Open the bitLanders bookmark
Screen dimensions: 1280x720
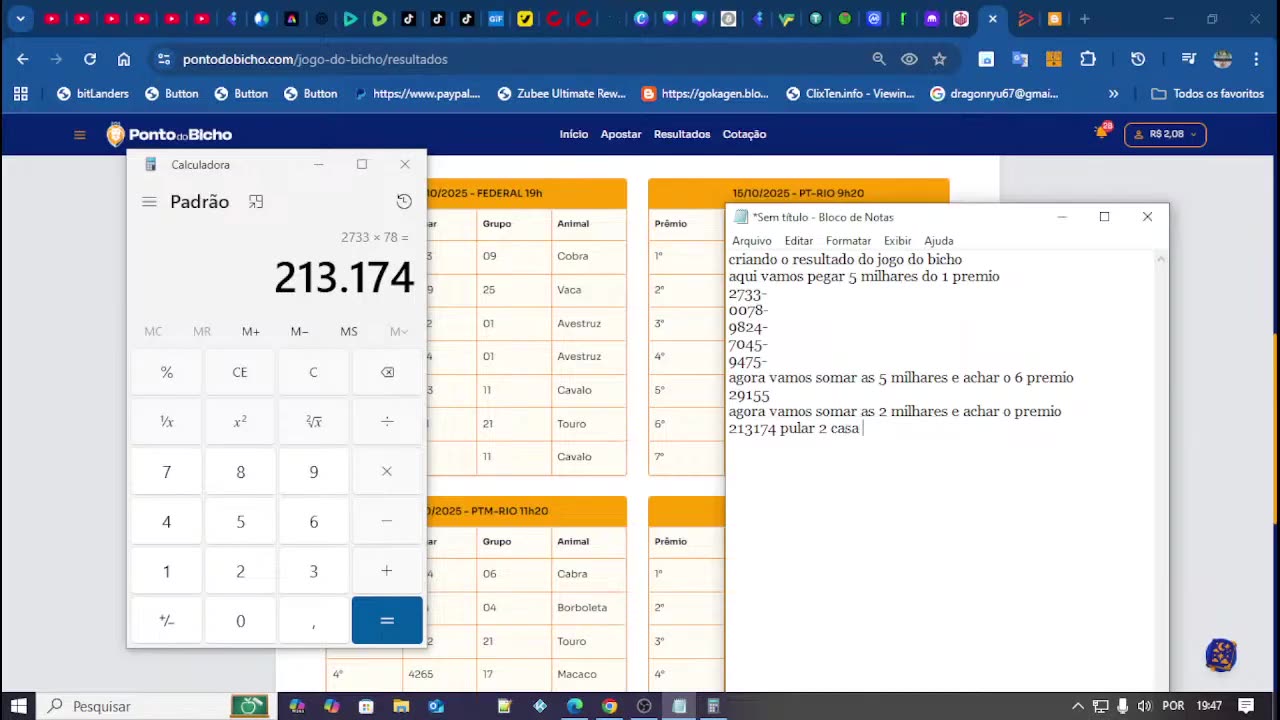pos(93,94)
